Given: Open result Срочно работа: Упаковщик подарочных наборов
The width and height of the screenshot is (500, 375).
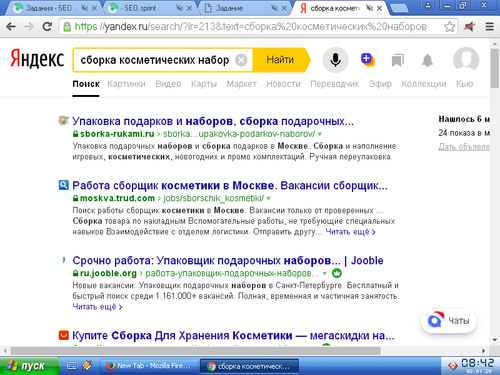Looking at the screenshot, I should pos(228,260).
